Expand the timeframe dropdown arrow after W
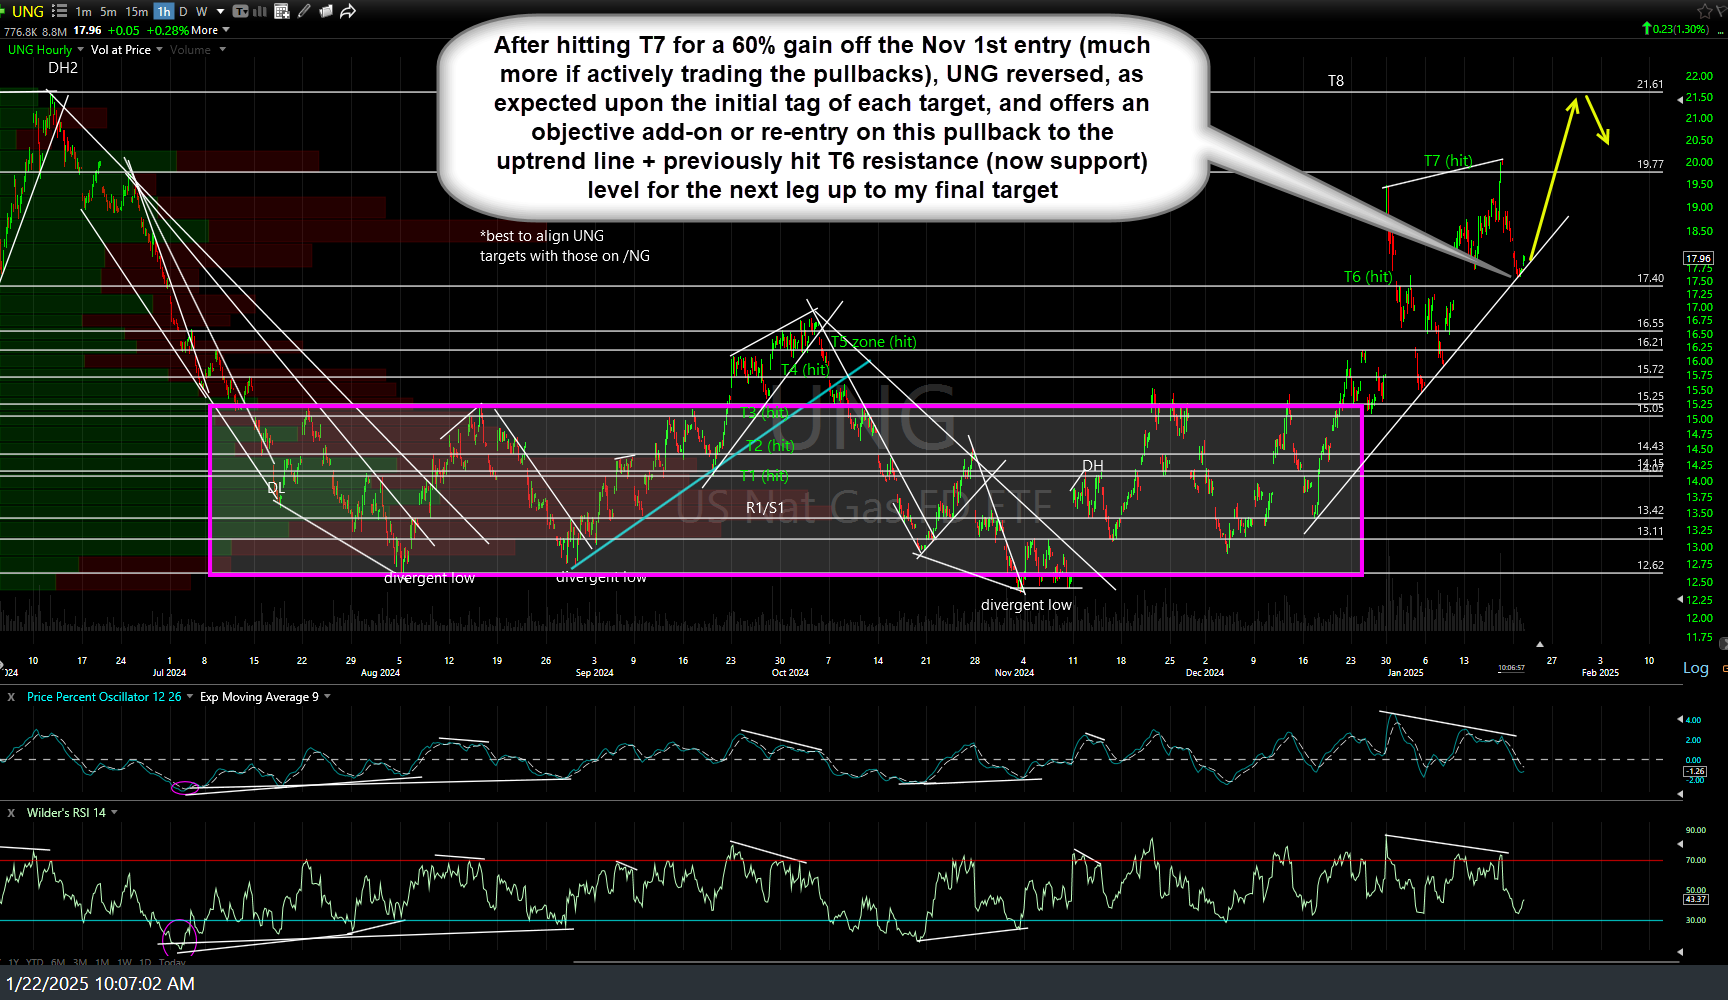The height and width of the screenshot is (1000, 1728). pyautogui.click(x=220, y=11)
